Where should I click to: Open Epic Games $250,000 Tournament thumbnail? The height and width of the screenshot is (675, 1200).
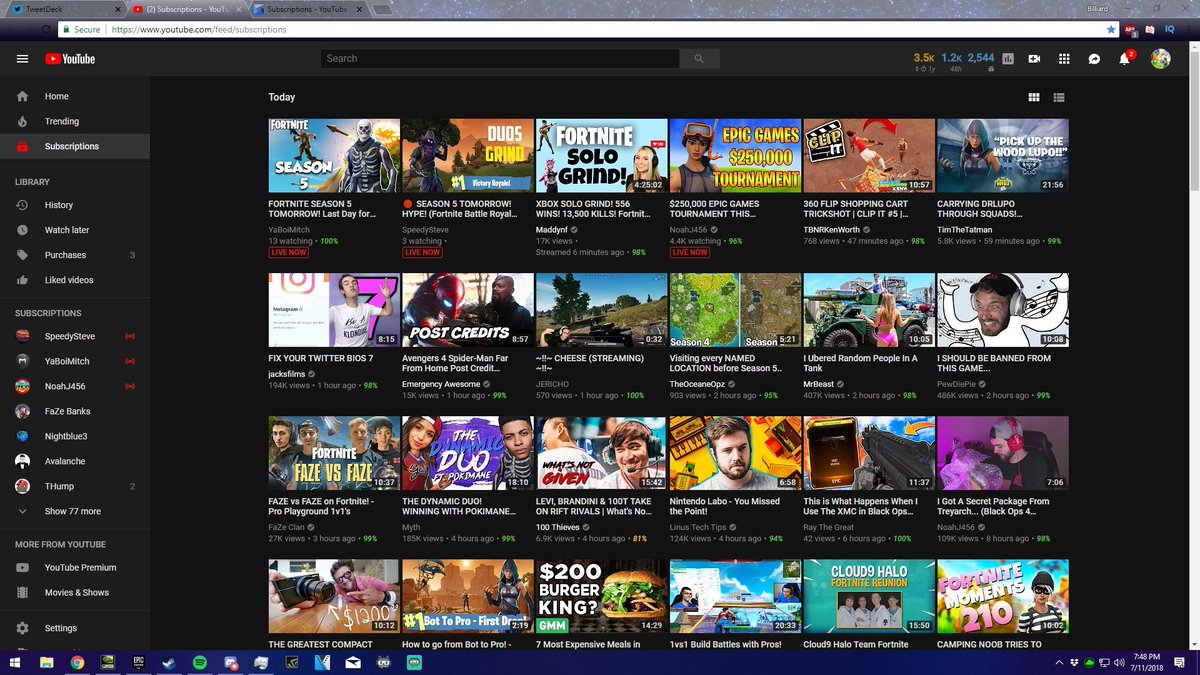735,156
